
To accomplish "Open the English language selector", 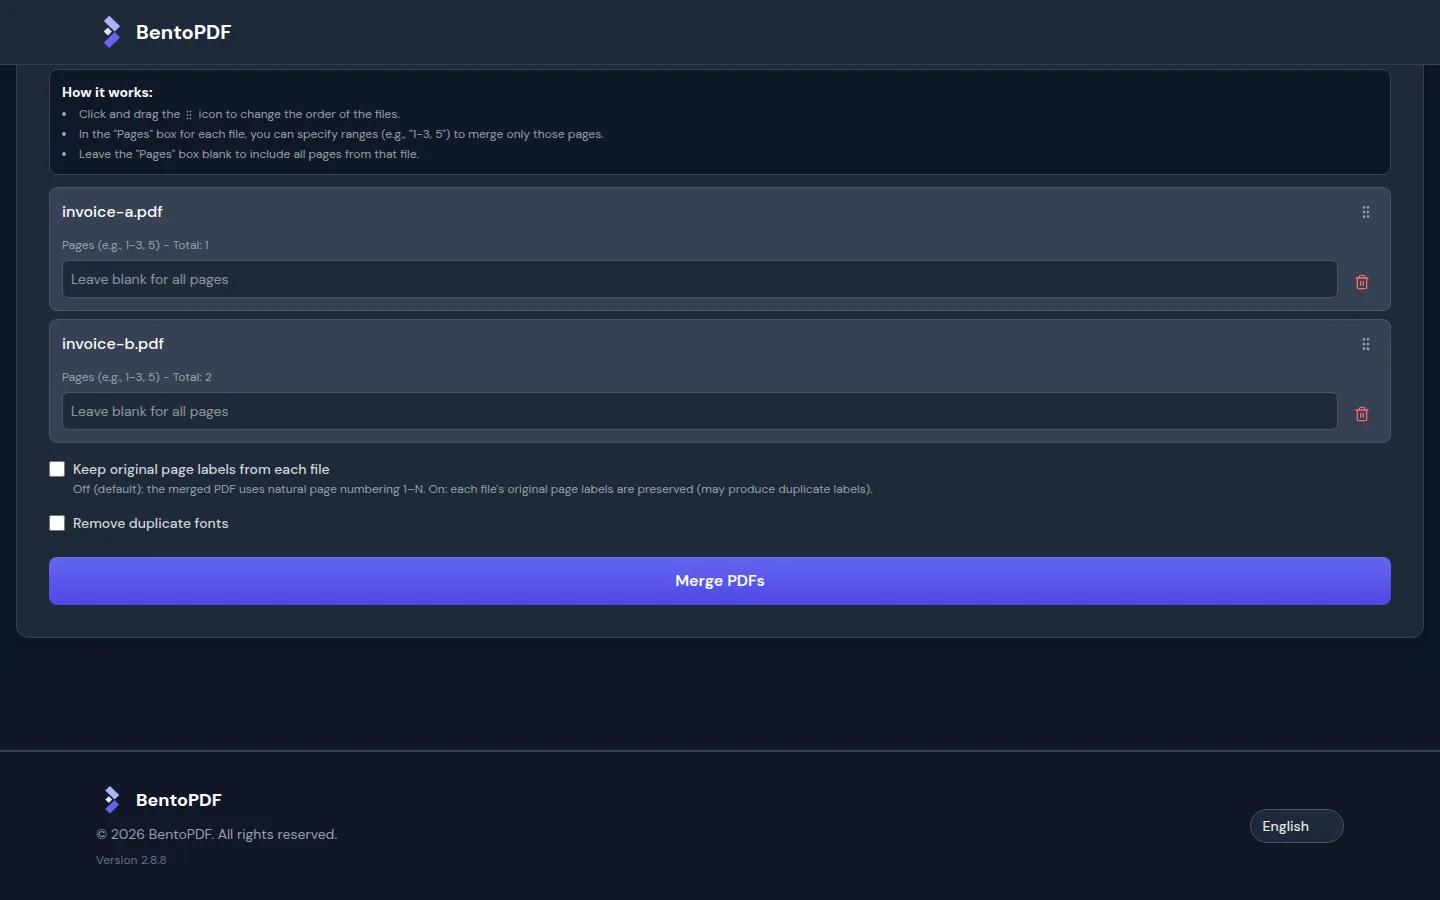I will click(x=1296, y=826).
